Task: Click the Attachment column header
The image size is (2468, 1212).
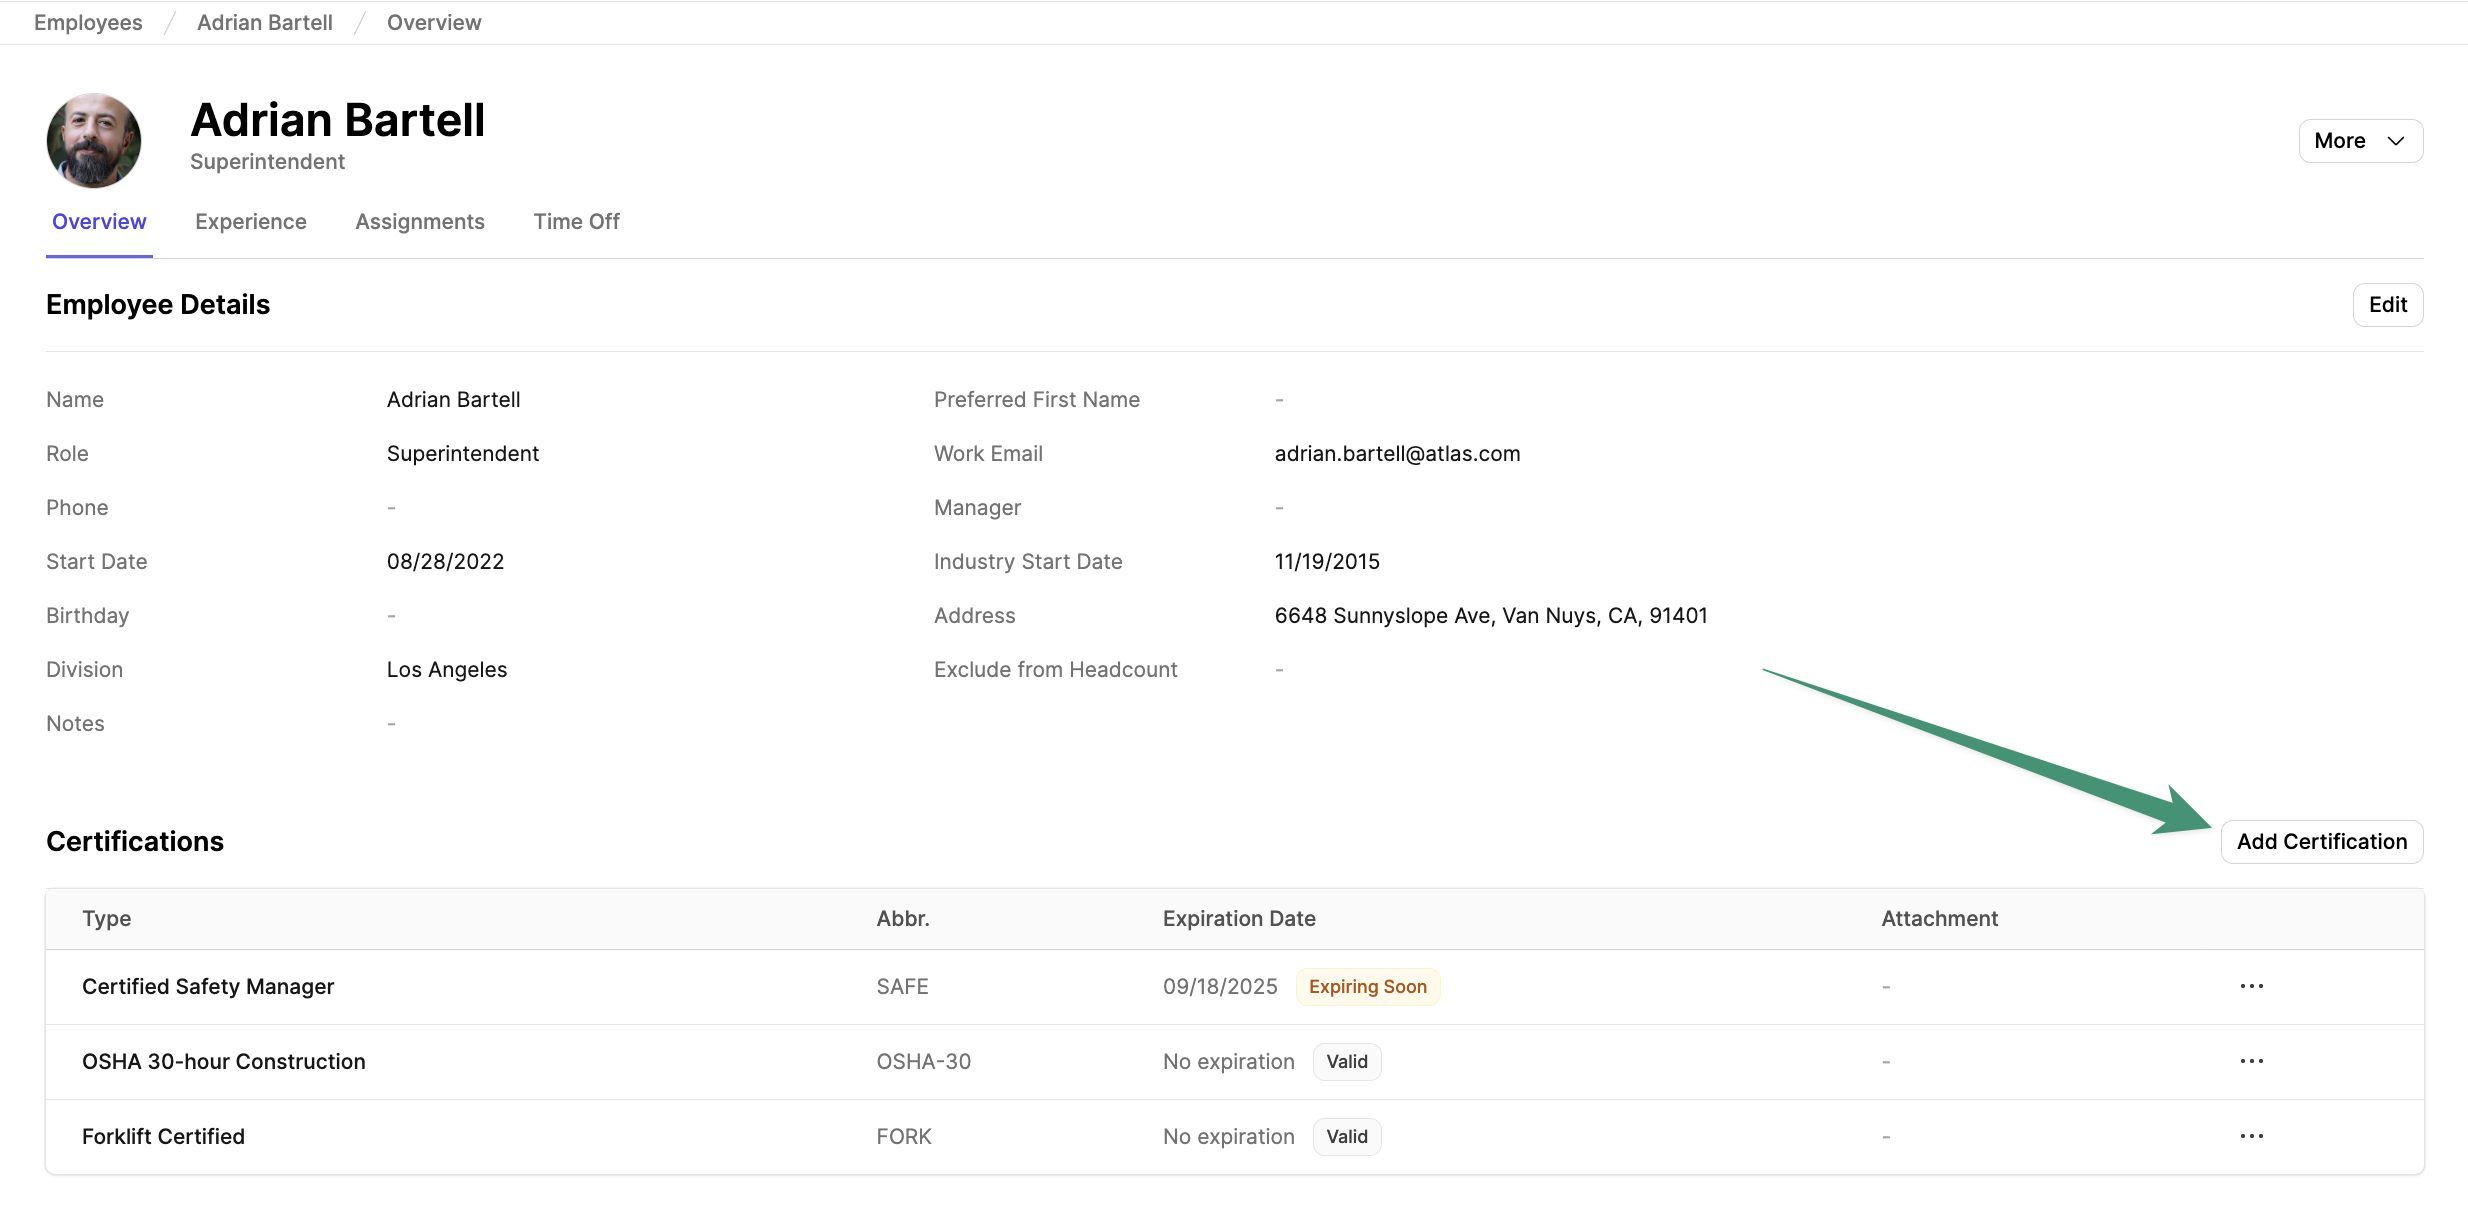Action: click(x=1939, y=919)
